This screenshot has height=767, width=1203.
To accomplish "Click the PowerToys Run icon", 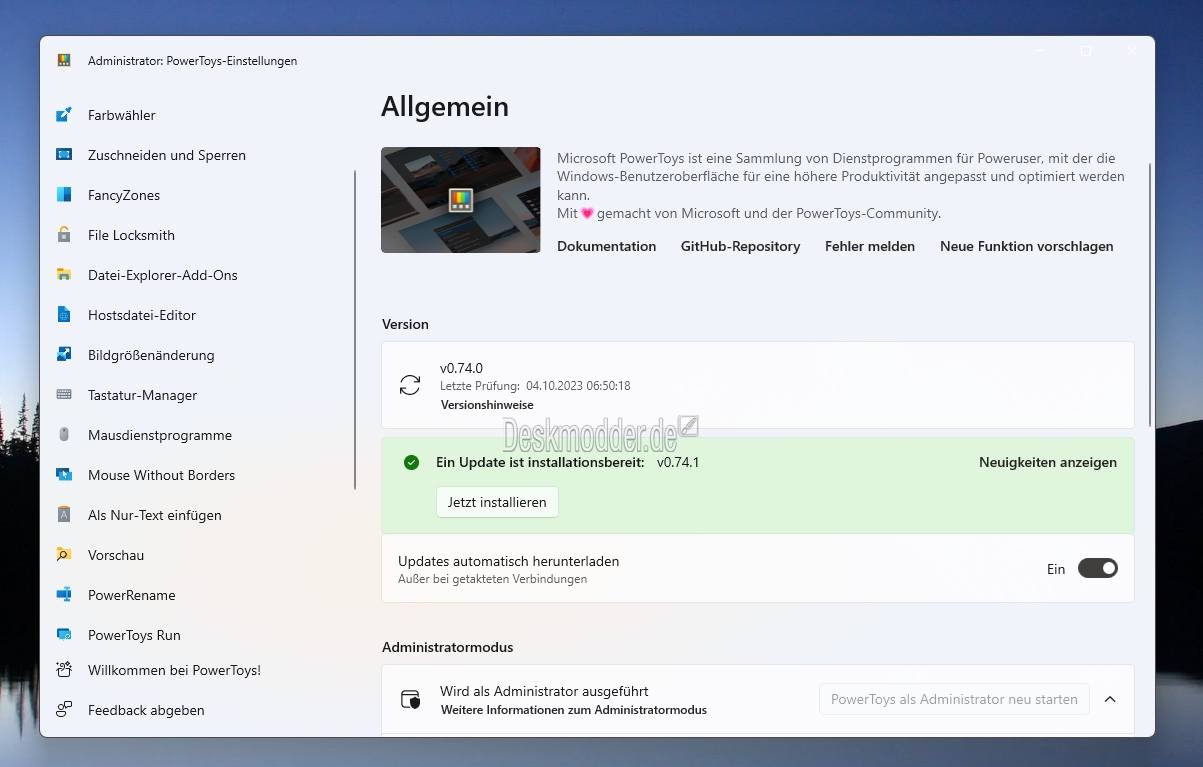I will pos(64,635).
